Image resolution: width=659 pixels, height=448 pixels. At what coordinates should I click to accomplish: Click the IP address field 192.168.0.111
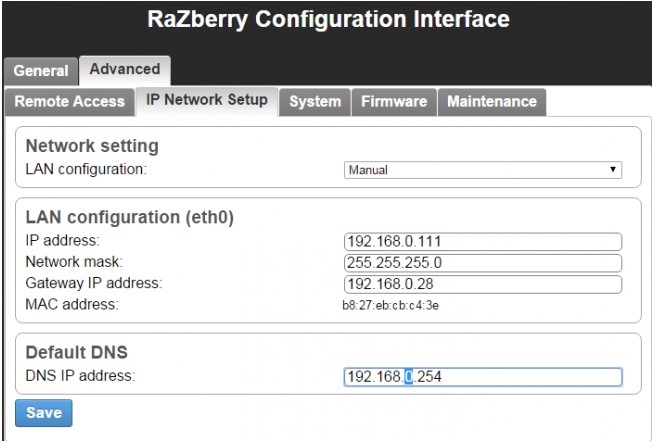pyautogui.click(x=483, y=242)
